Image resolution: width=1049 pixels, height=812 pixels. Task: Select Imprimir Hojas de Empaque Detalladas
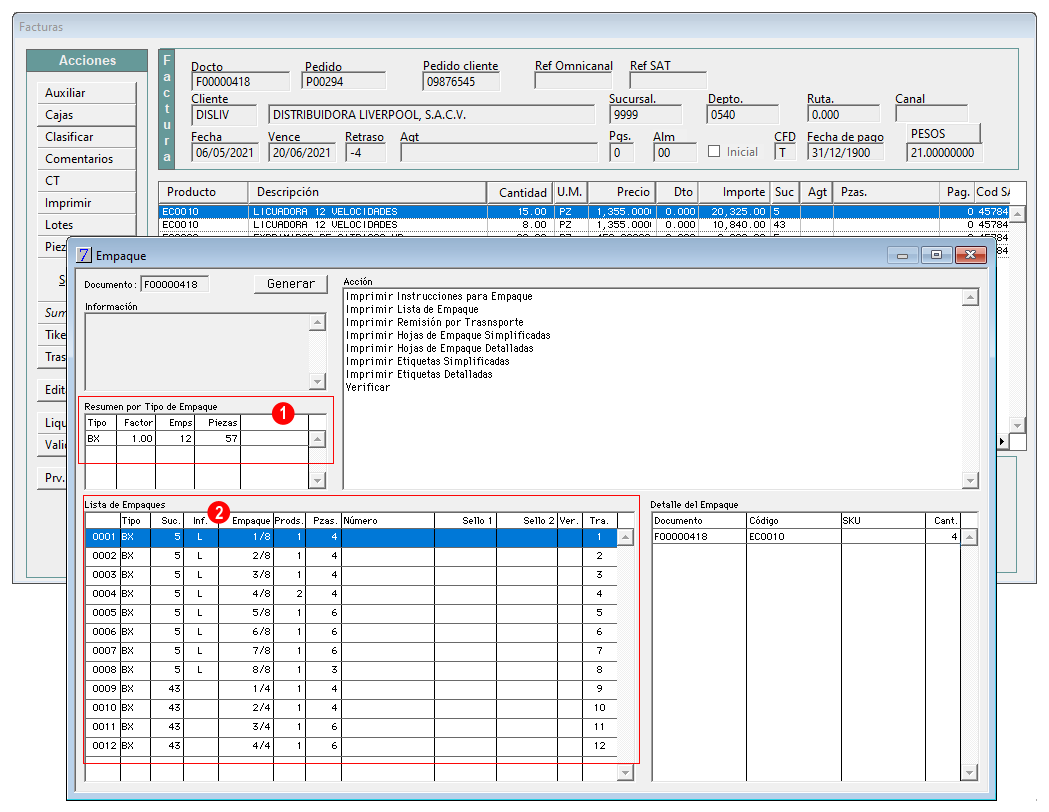(440, 348)
